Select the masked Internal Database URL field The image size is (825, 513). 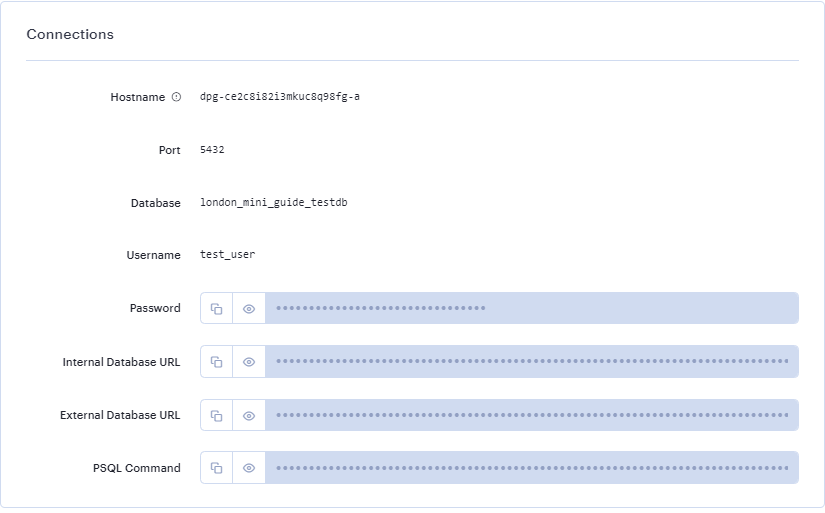[531, 361]
